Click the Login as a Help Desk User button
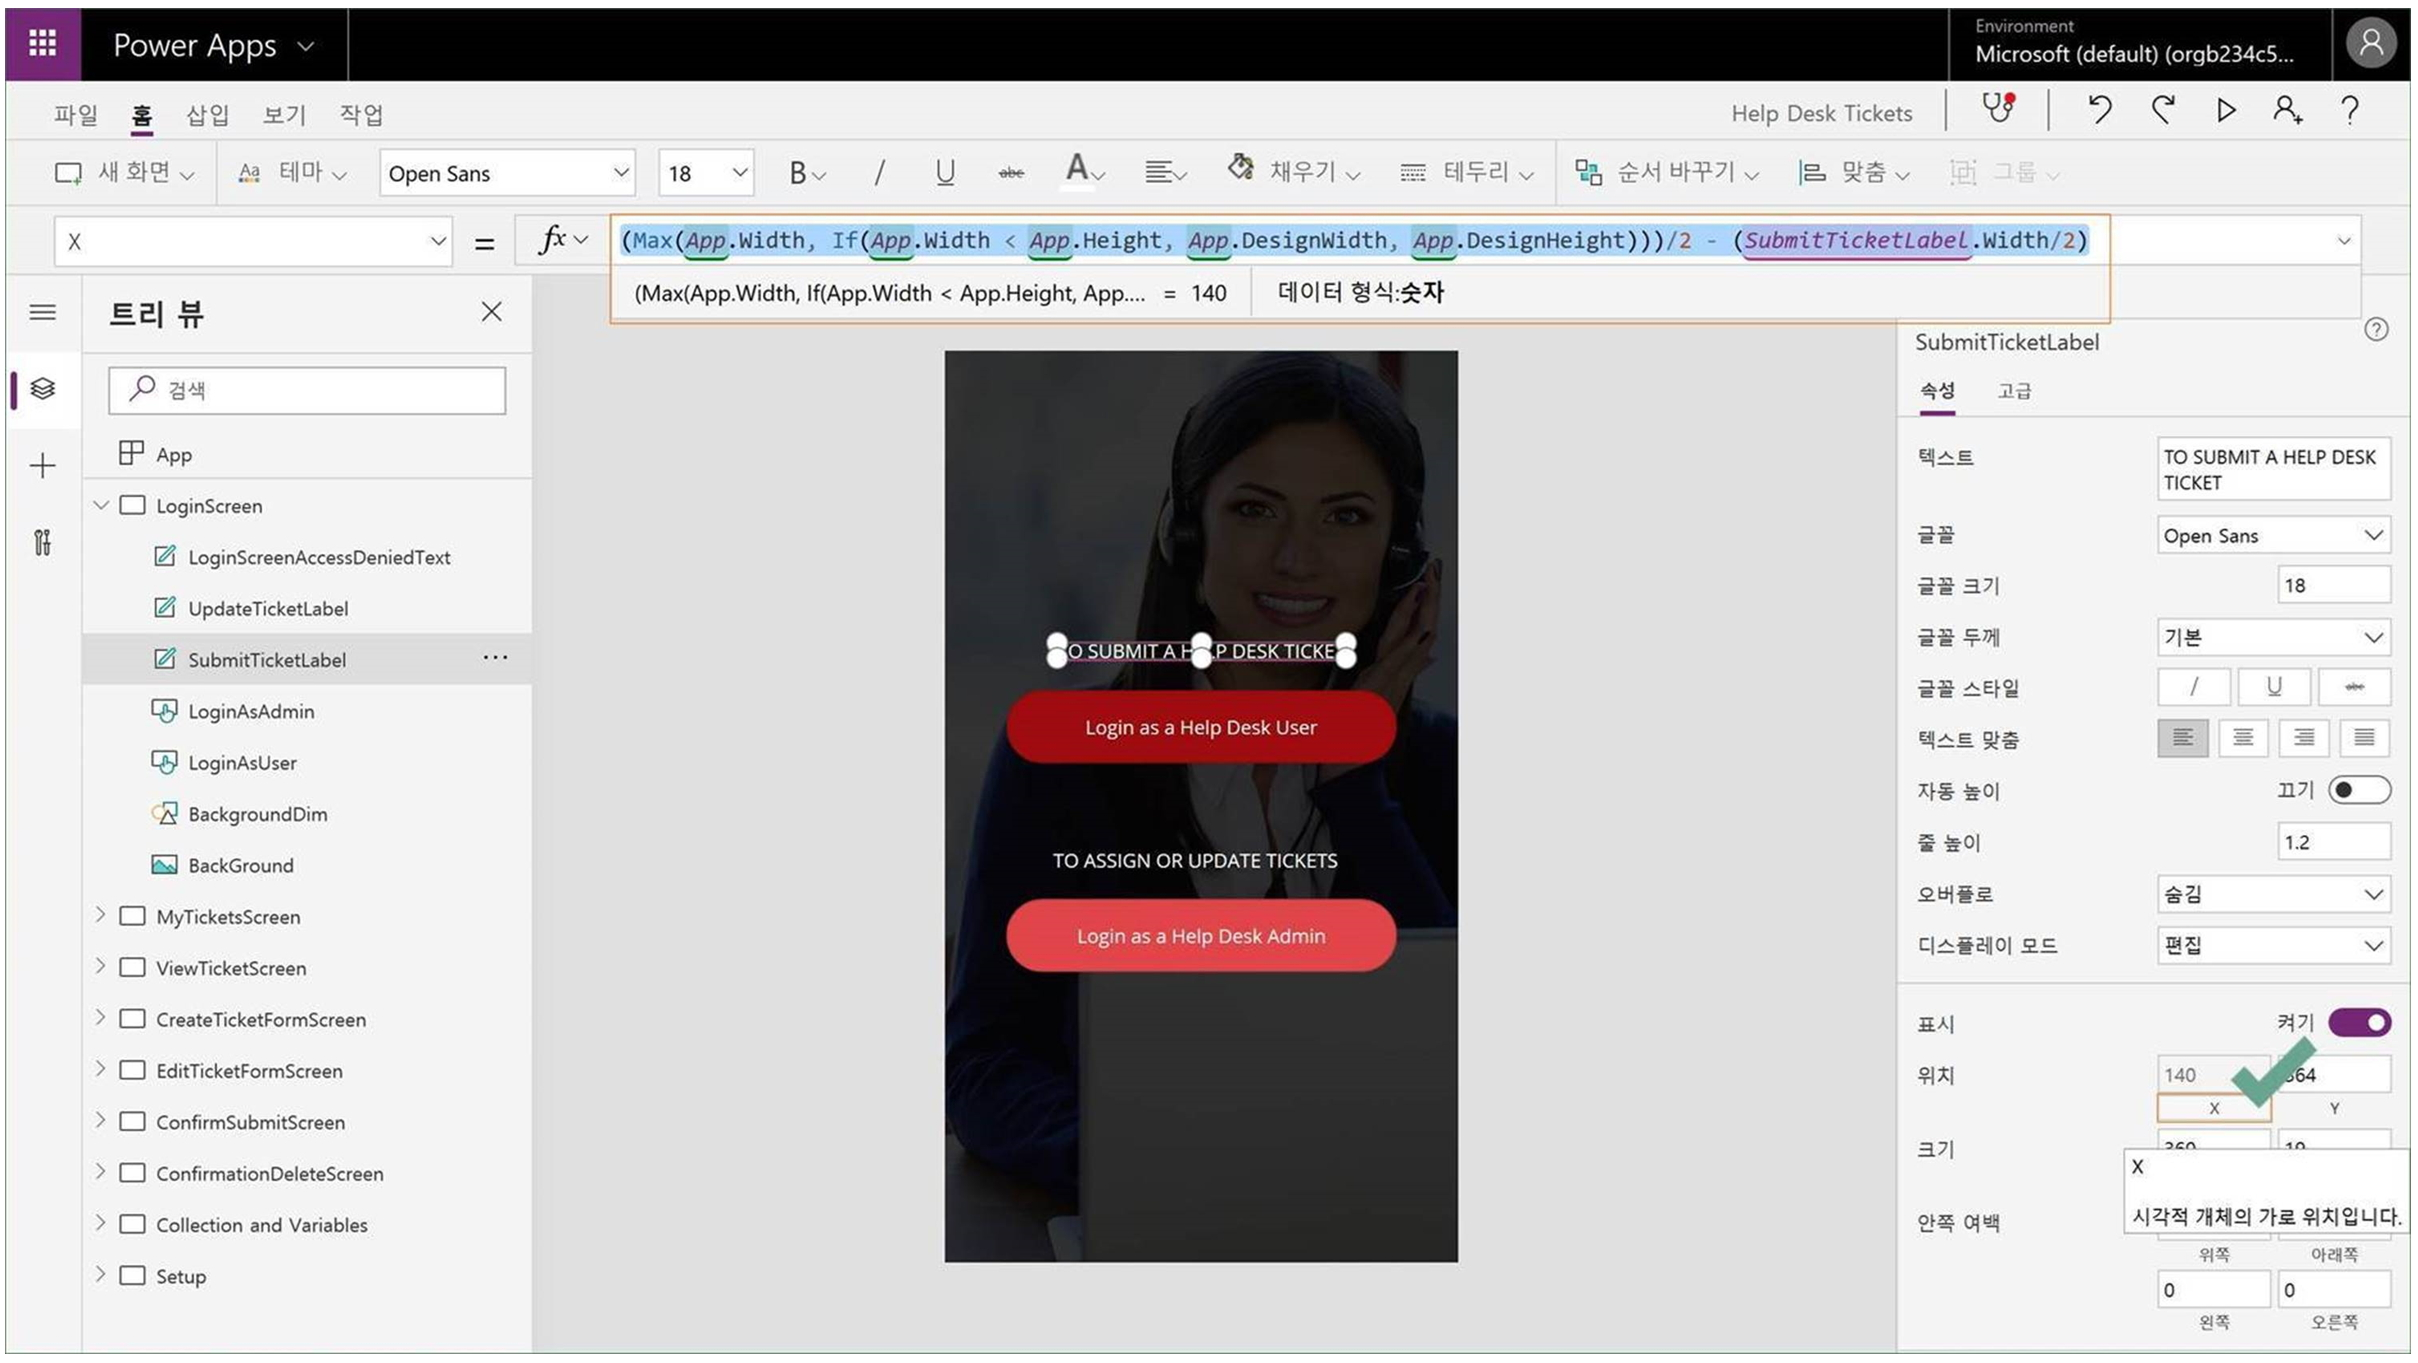Image resolution: width=2418 pixels, height=1363 pixels. pos(1200,727)
